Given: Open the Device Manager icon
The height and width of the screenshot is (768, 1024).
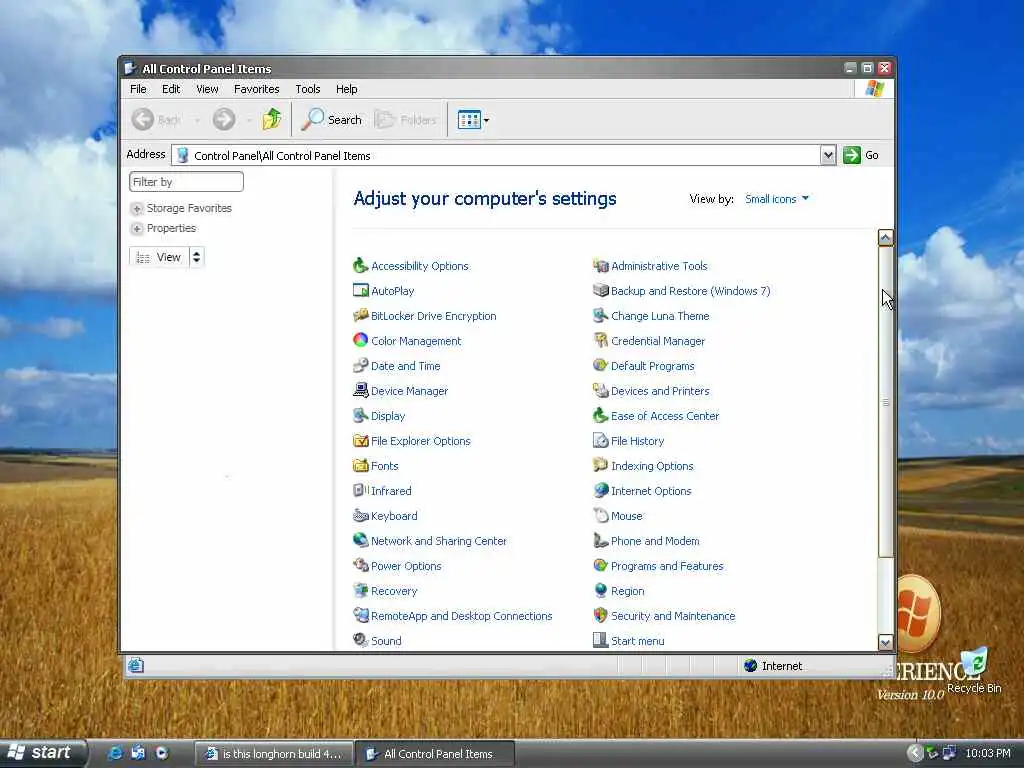Looking at the screenshot, I should tap(360, 391).
